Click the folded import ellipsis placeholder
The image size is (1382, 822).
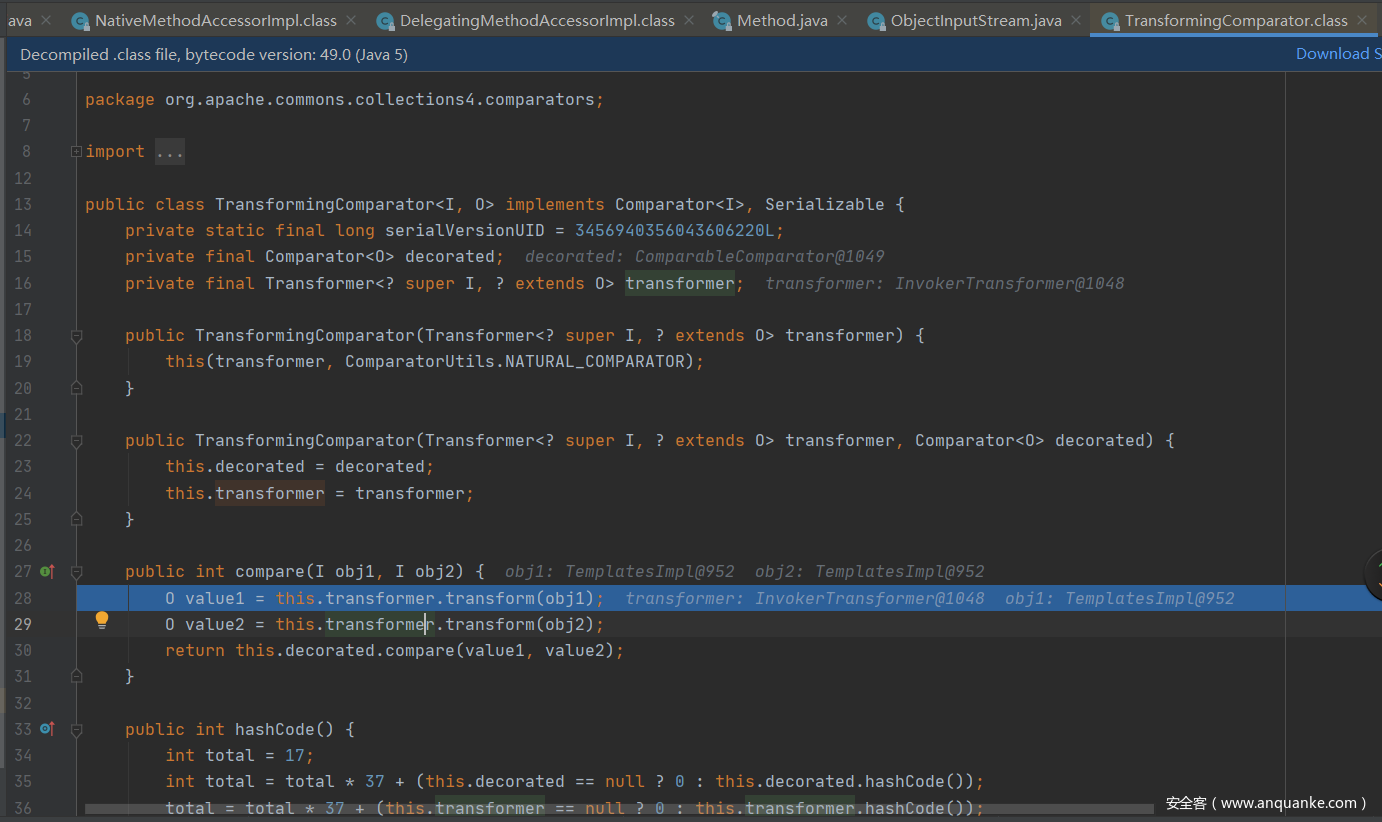coord(169,152)
